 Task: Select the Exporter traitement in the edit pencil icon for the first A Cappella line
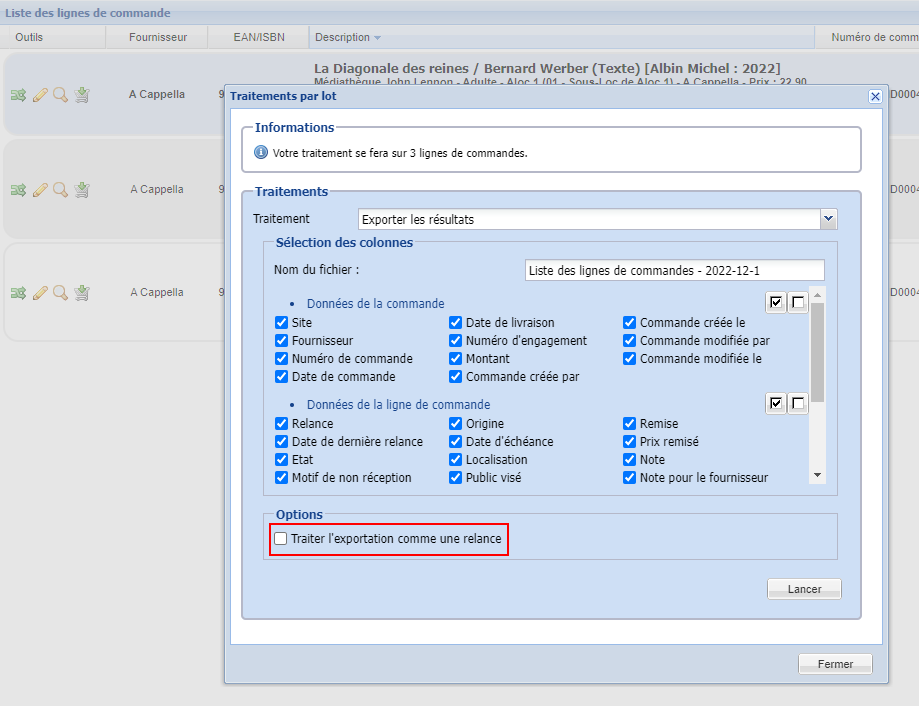(x=40, y=94)
